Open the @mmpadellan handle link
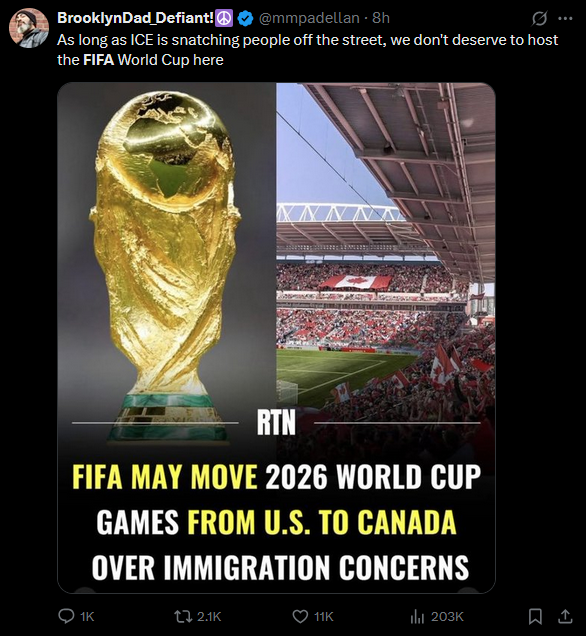This screenshot has width=586, height=636. point(309,18)
